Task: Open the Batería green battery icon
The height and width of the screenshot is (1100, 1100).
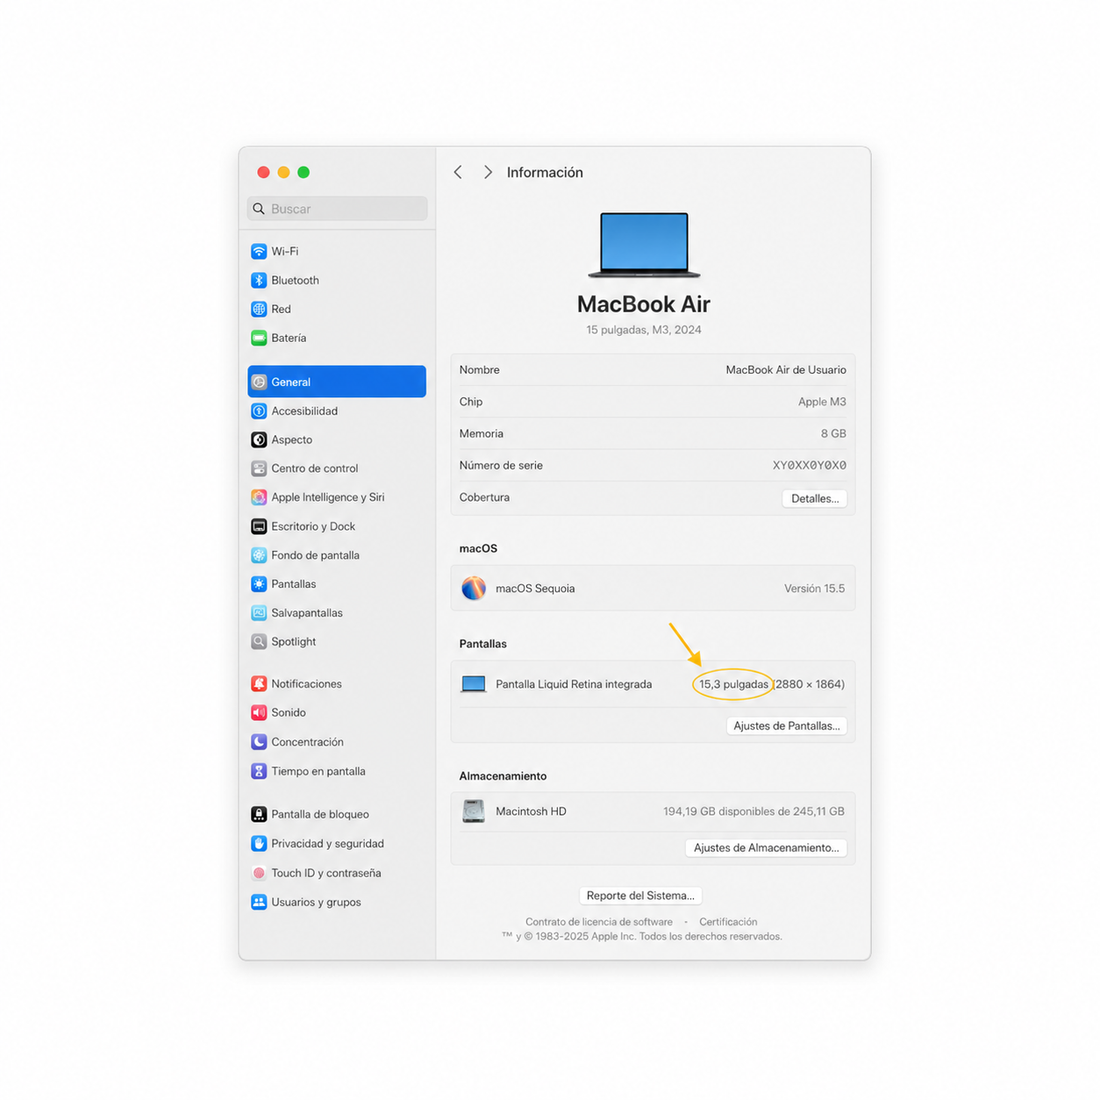Action: [259, 338]
